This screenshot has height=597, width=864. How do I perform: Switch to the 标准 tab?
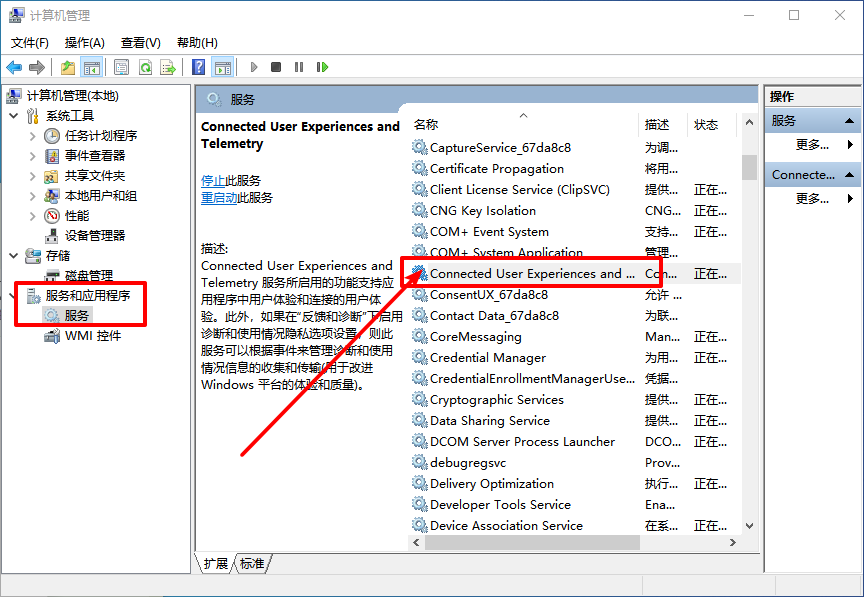coord(253,564)
